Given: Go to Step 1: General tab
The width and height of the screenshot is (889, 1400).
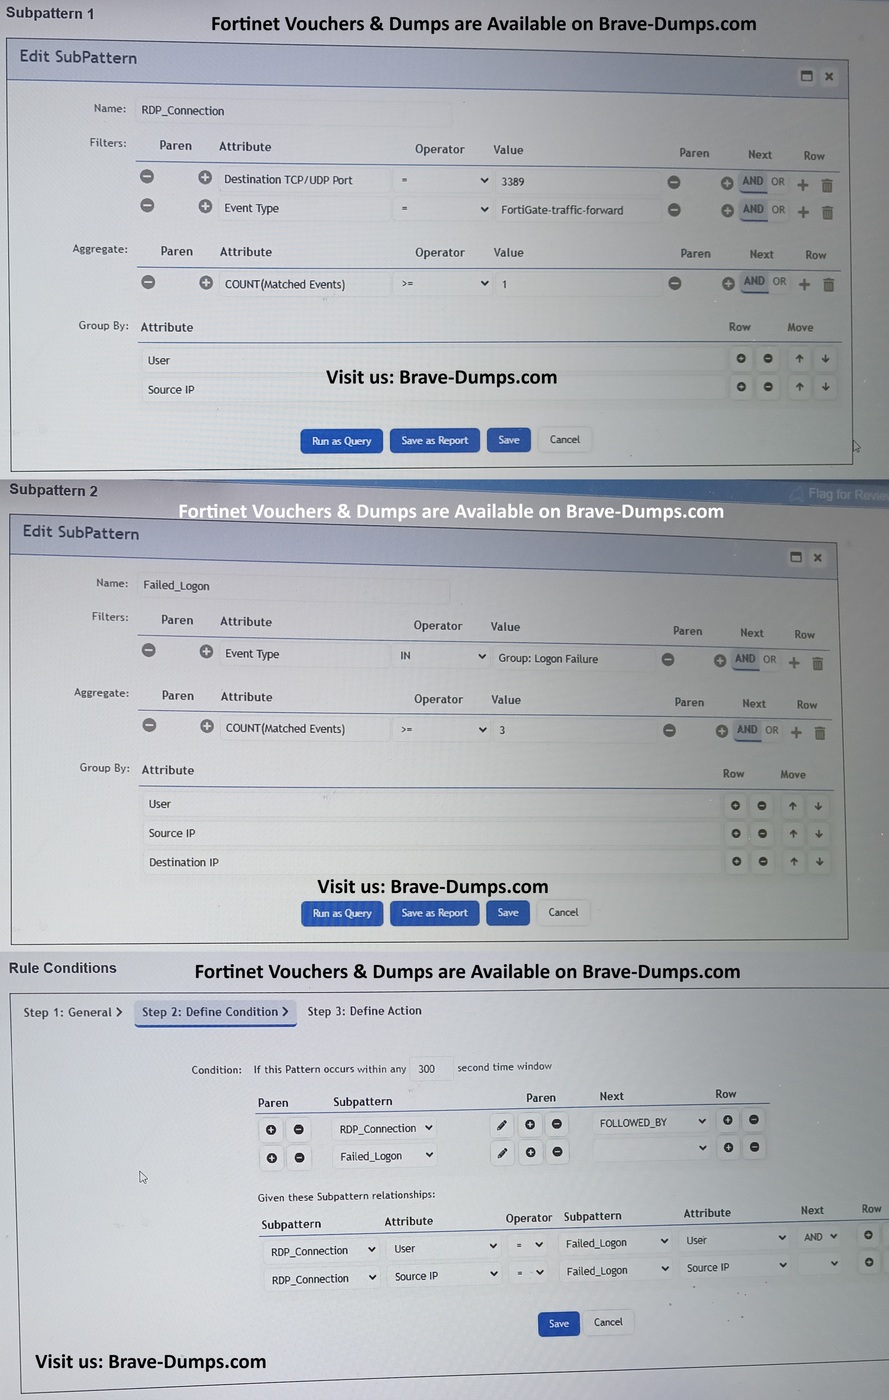Looking at the screenshot, I should point(72,1012).
